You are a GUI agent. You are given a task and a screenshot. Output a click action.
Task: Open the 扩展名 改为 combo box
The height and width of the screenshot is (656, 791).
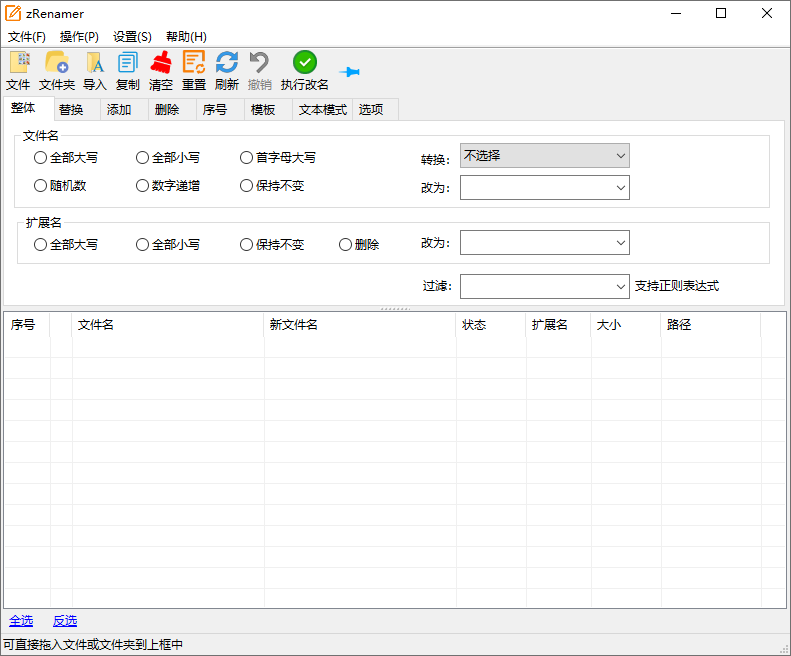pyautogui.click(x=544, y=243)
